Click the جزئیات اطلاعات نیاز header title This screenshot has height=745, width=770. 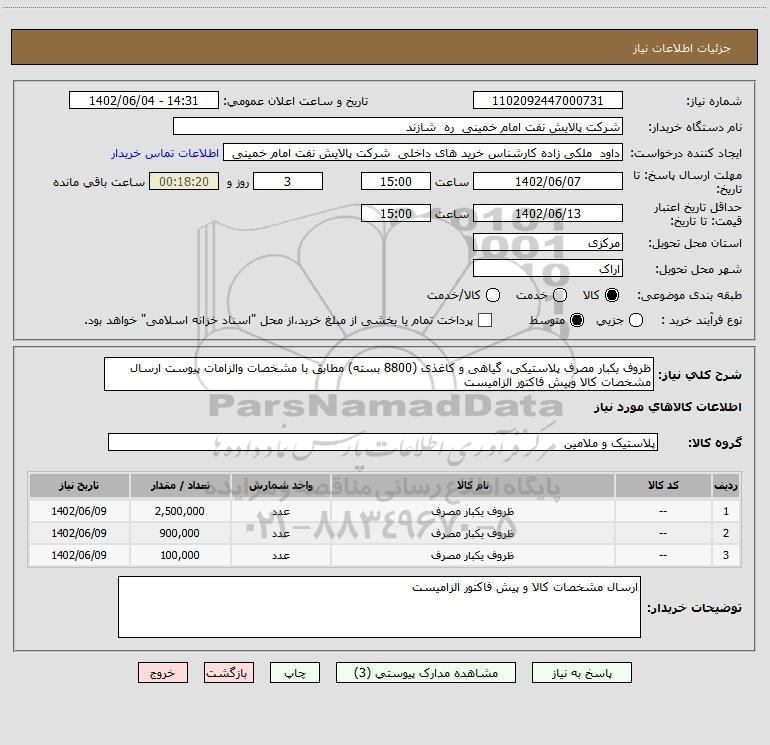coord(682,48)
